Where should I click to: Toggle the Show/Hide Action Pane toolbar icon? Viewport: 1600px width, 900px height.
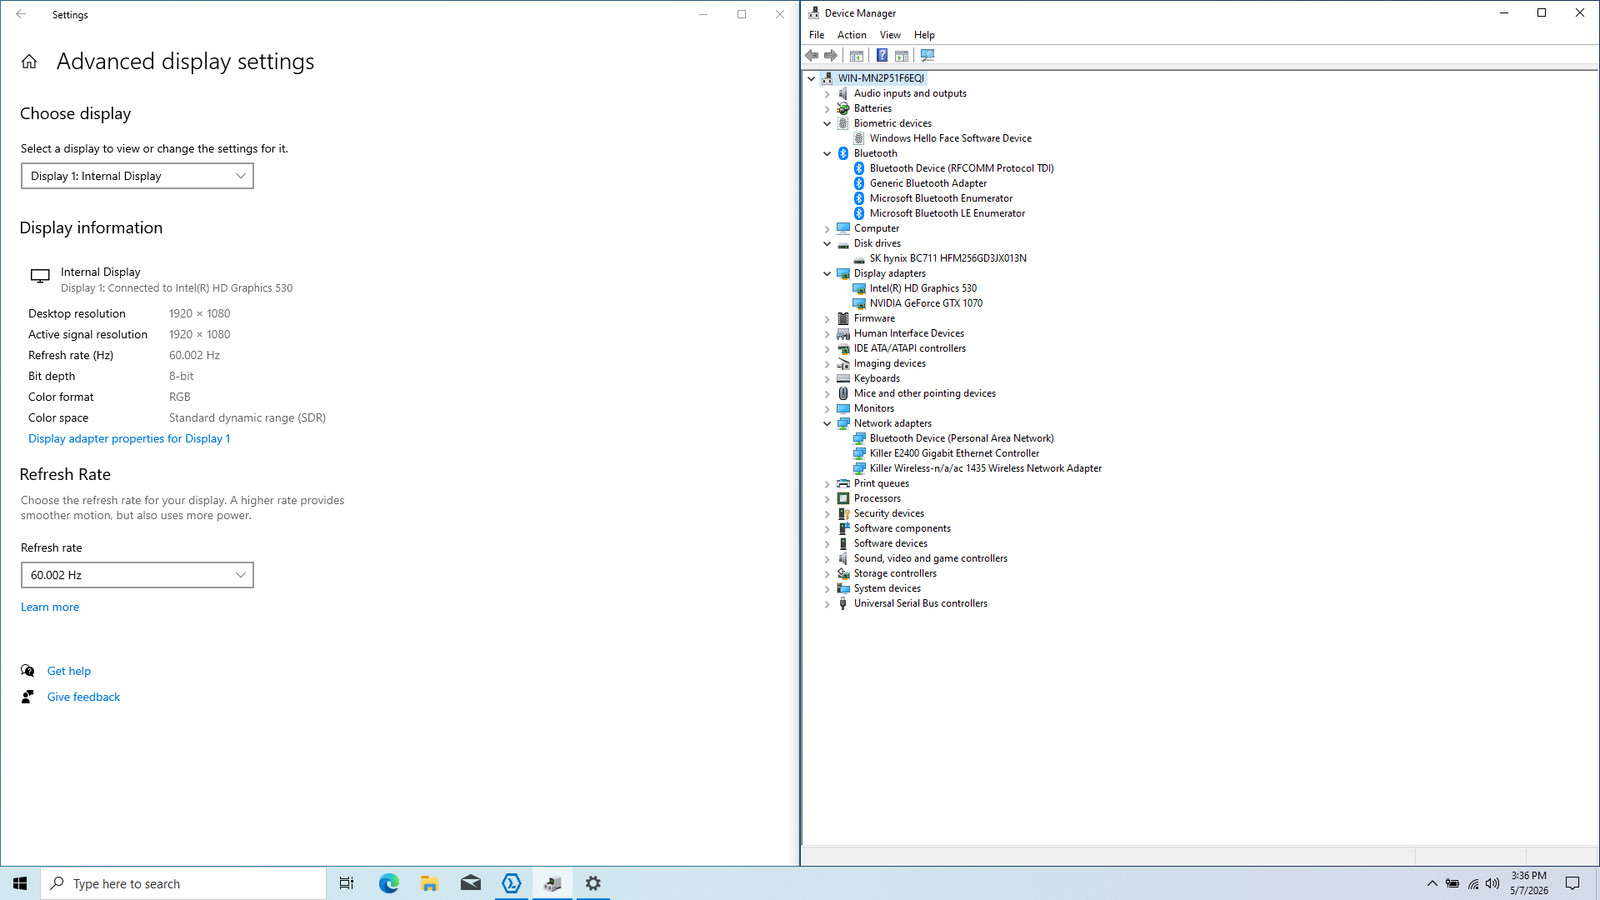902,56
